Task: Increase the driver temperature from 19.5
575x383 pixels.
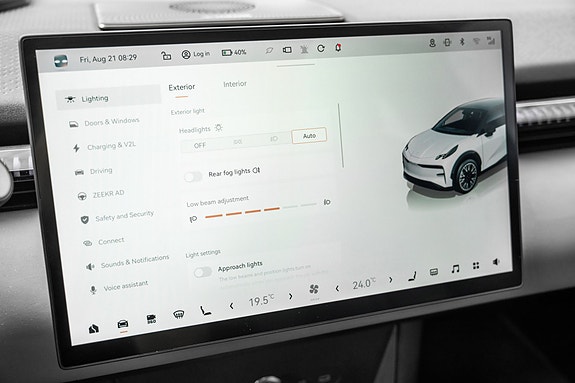Action: coord(290,296)
